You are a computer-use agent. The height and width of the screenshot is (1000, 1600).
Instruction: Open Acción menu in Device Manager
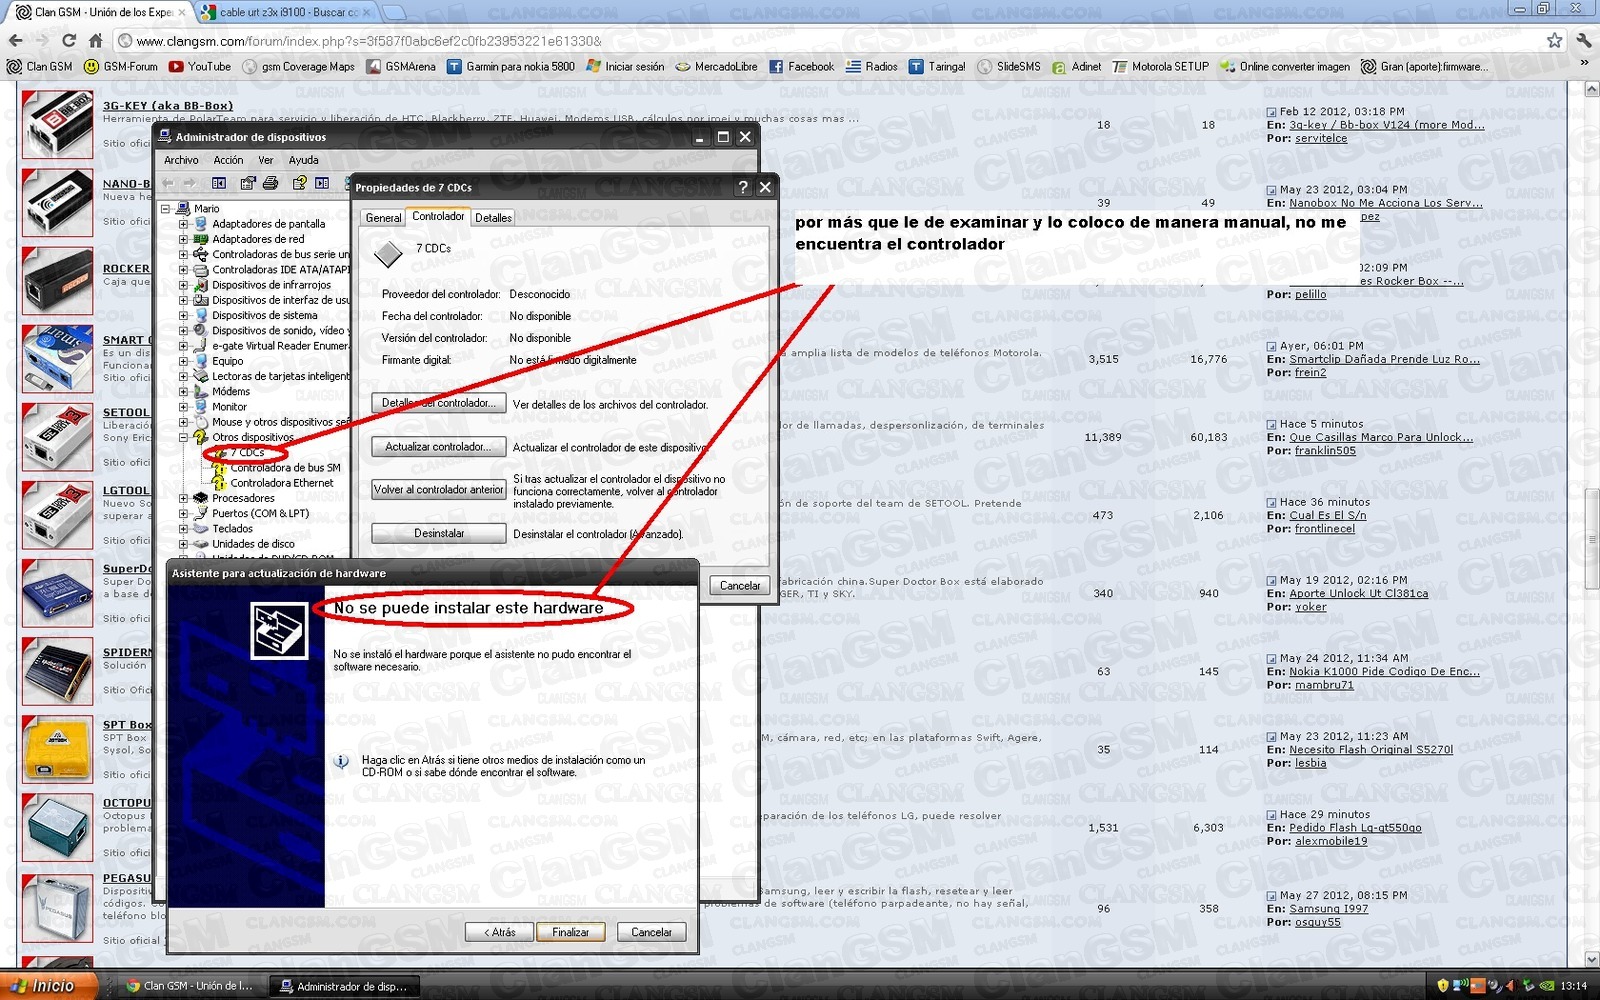coord(228,160)
